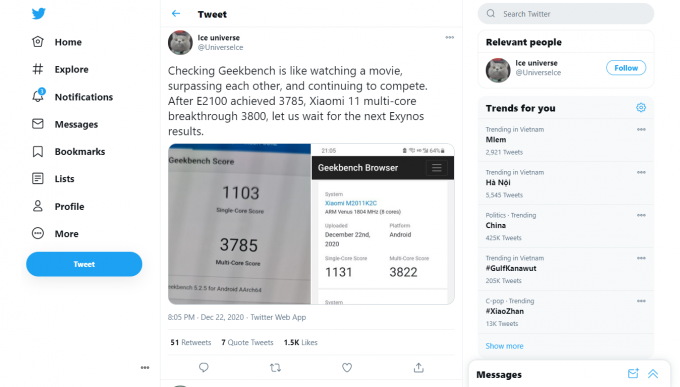
Task: Follow Ice universe
Action: coord(626,68)
